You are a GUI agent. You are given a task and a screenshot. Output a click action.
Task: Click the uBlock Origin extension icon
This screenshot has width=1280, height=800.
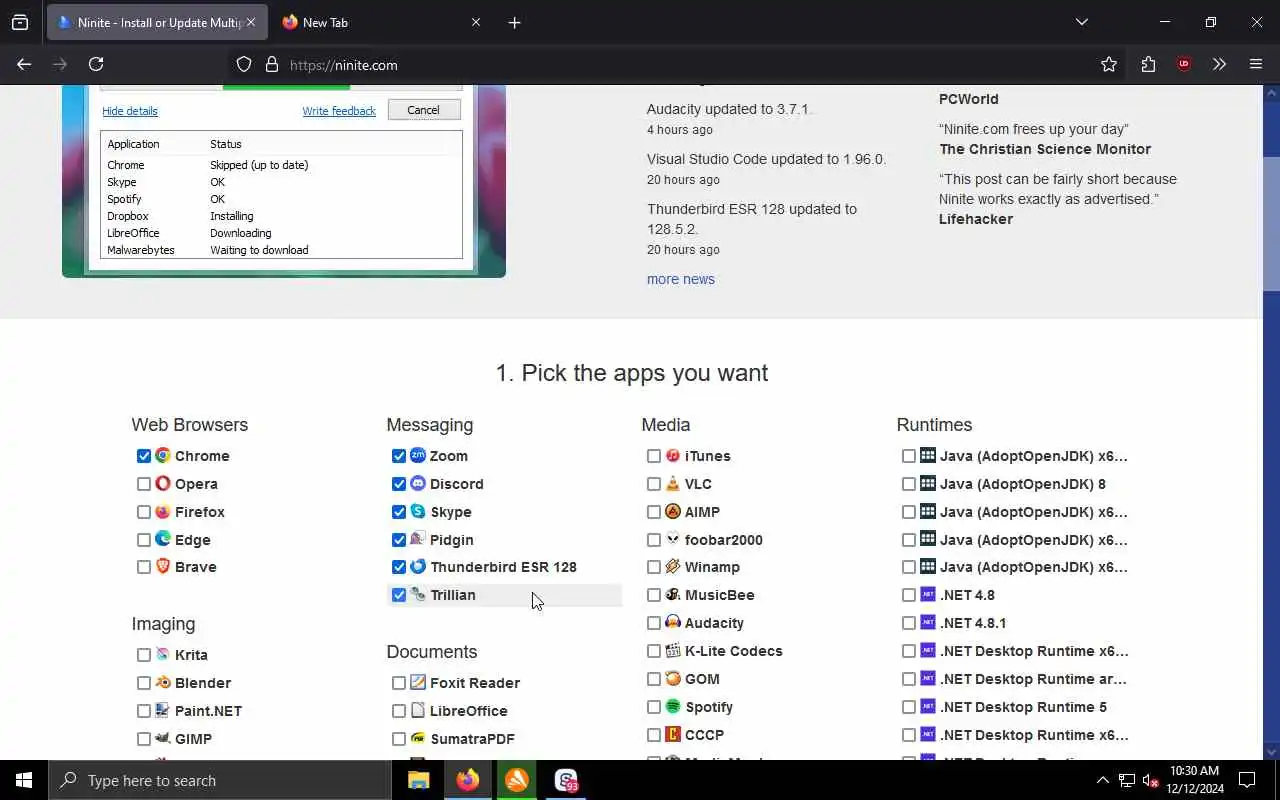pos(1184,64)
